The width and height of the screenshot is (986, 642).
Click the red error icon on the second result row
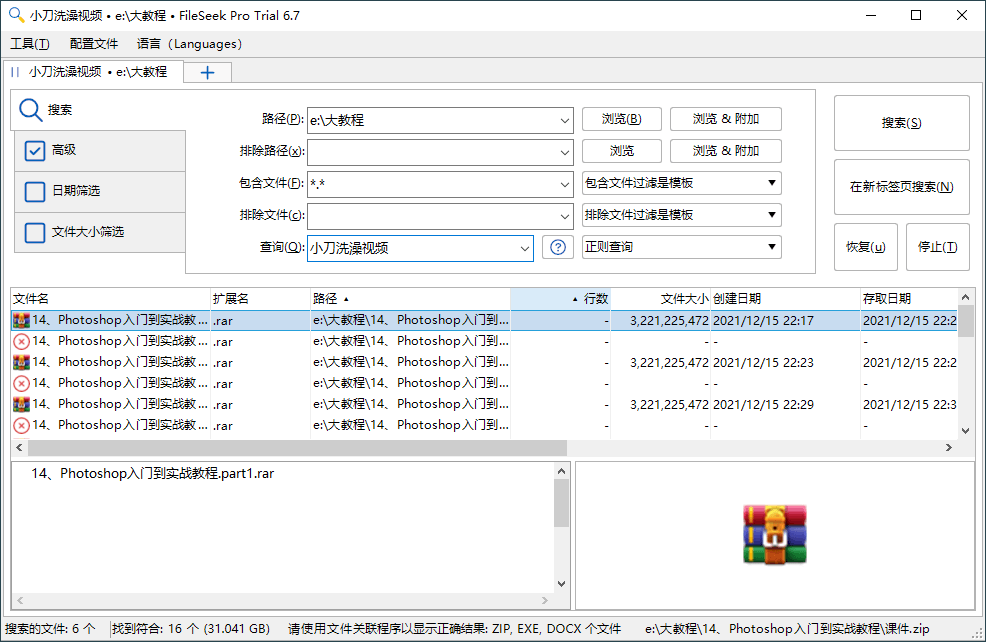coord(20,341)
